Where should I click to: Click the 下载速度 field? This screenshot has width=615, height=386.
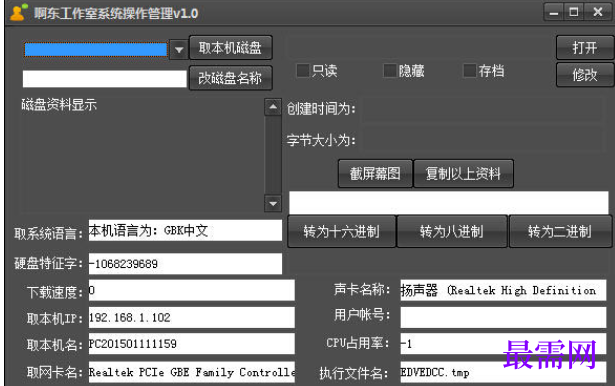pyautogui.click(x=191, y=290)
